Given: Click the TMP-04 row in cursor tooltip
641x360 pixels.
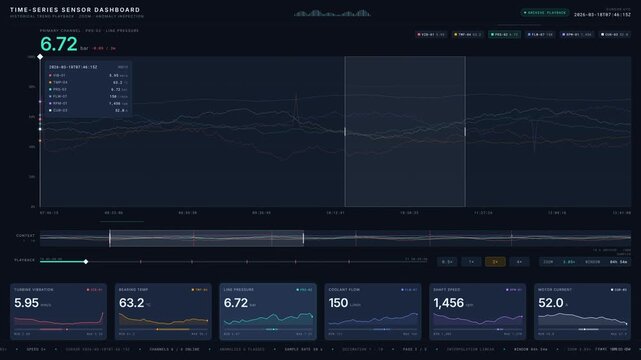Looking at the screenshot, I should click(88, 83).
